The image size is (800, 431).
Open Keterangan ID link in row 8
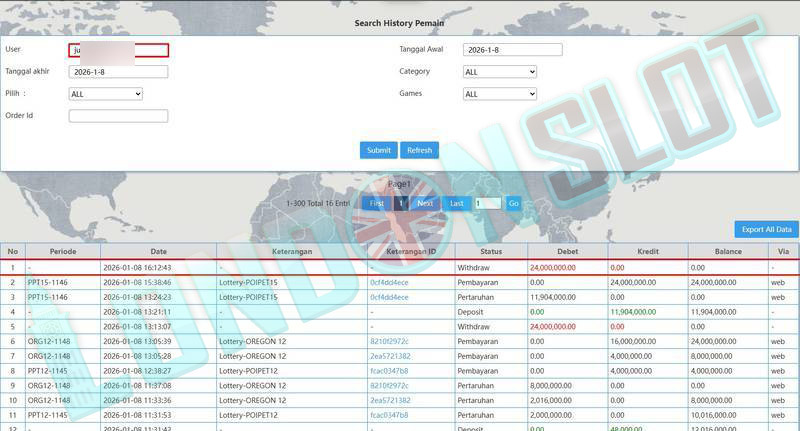click(x=389, y=370)
